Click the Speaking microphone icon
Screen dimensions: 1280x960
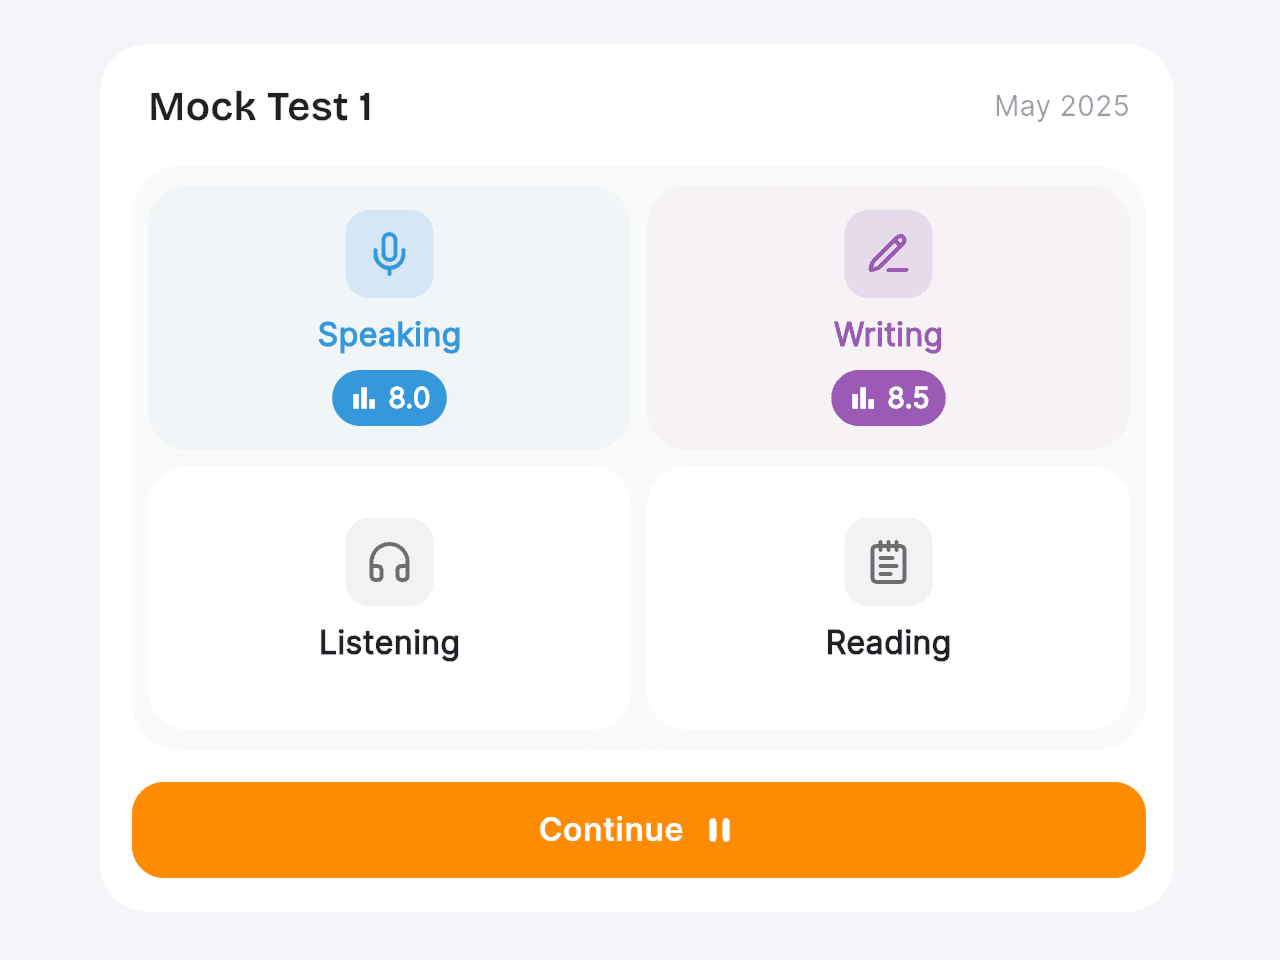coord(389,254)
